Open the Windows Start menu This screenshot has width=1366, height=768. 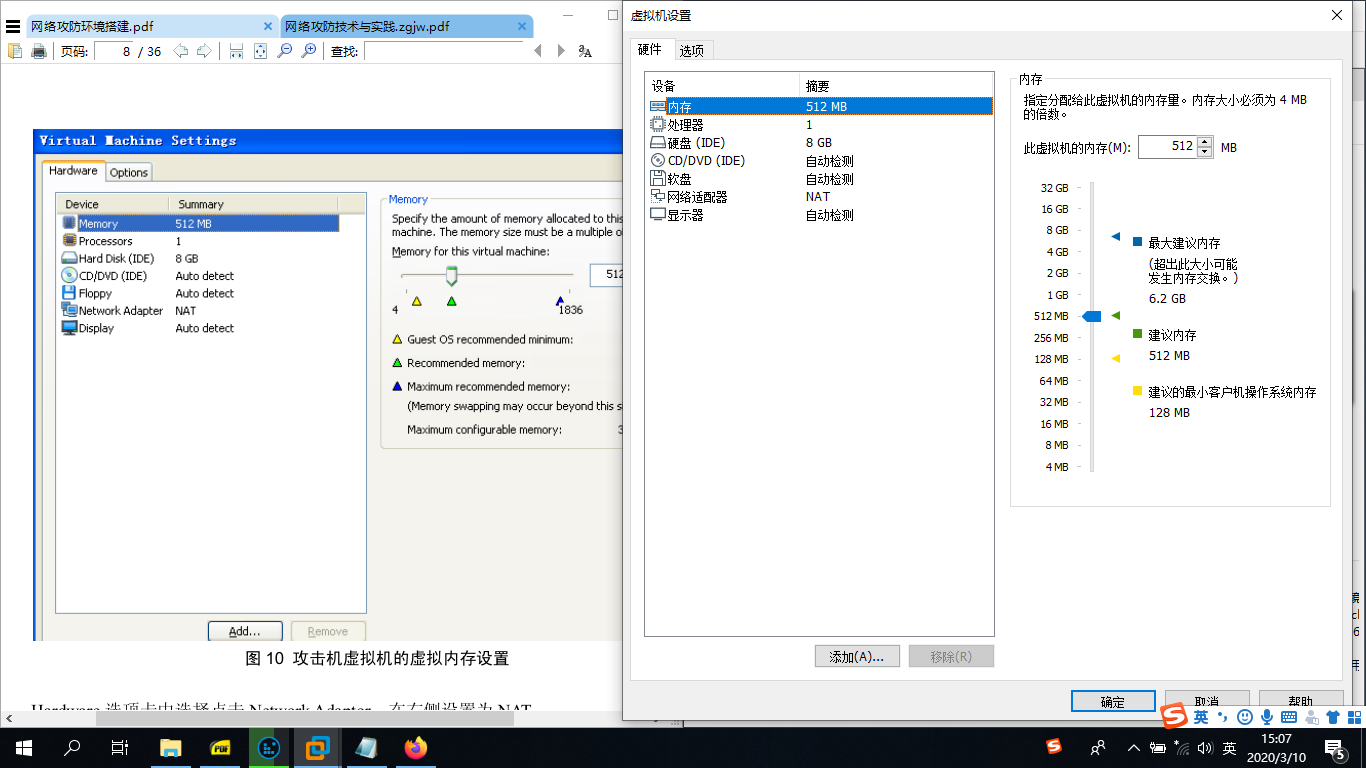pyautogui.click(x=23, y=748)
